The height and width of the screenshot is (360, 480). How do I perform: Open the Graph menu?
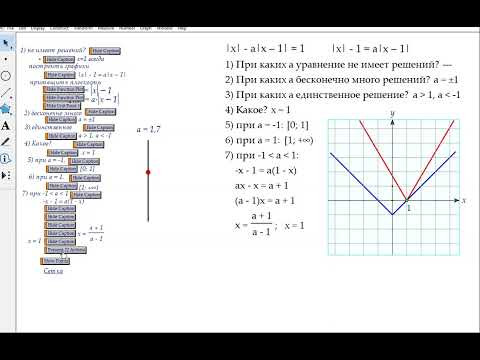tap(146, 29)
